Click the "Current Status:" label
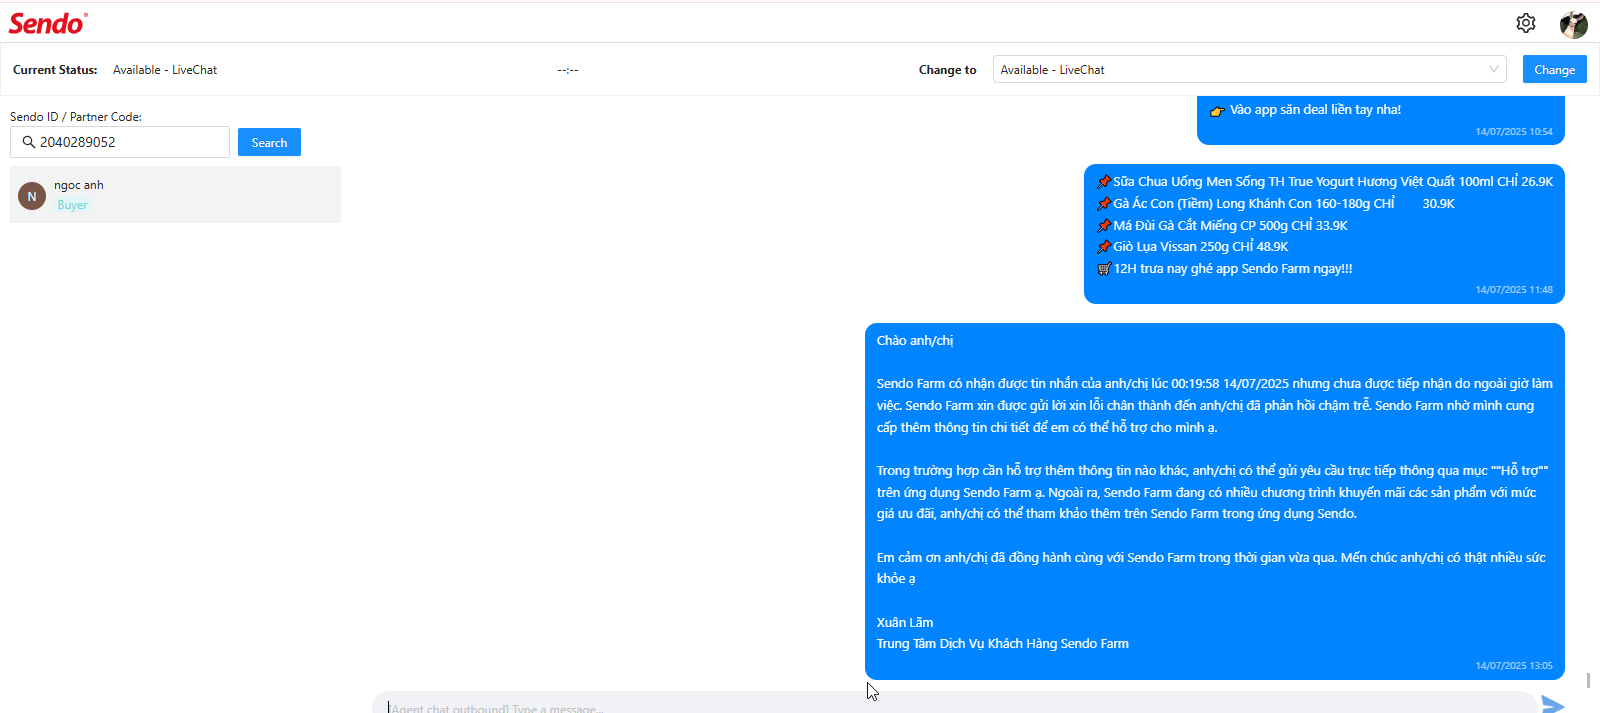 [55, 70]
